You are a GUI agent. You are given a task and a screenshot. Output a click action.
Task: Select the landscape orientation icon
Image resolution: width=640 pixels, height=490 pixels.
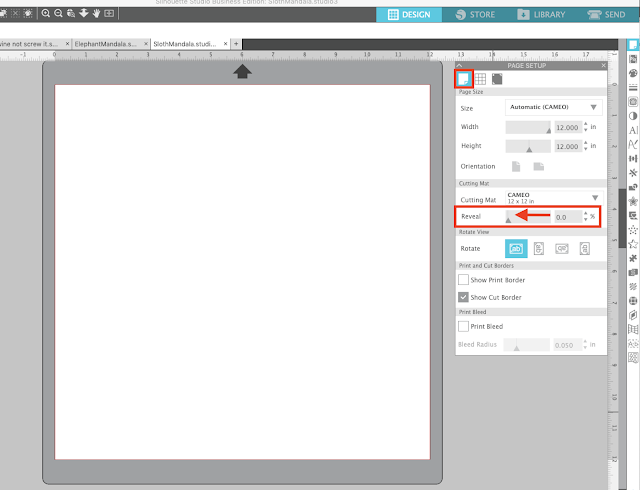click(x=539, y=166)
